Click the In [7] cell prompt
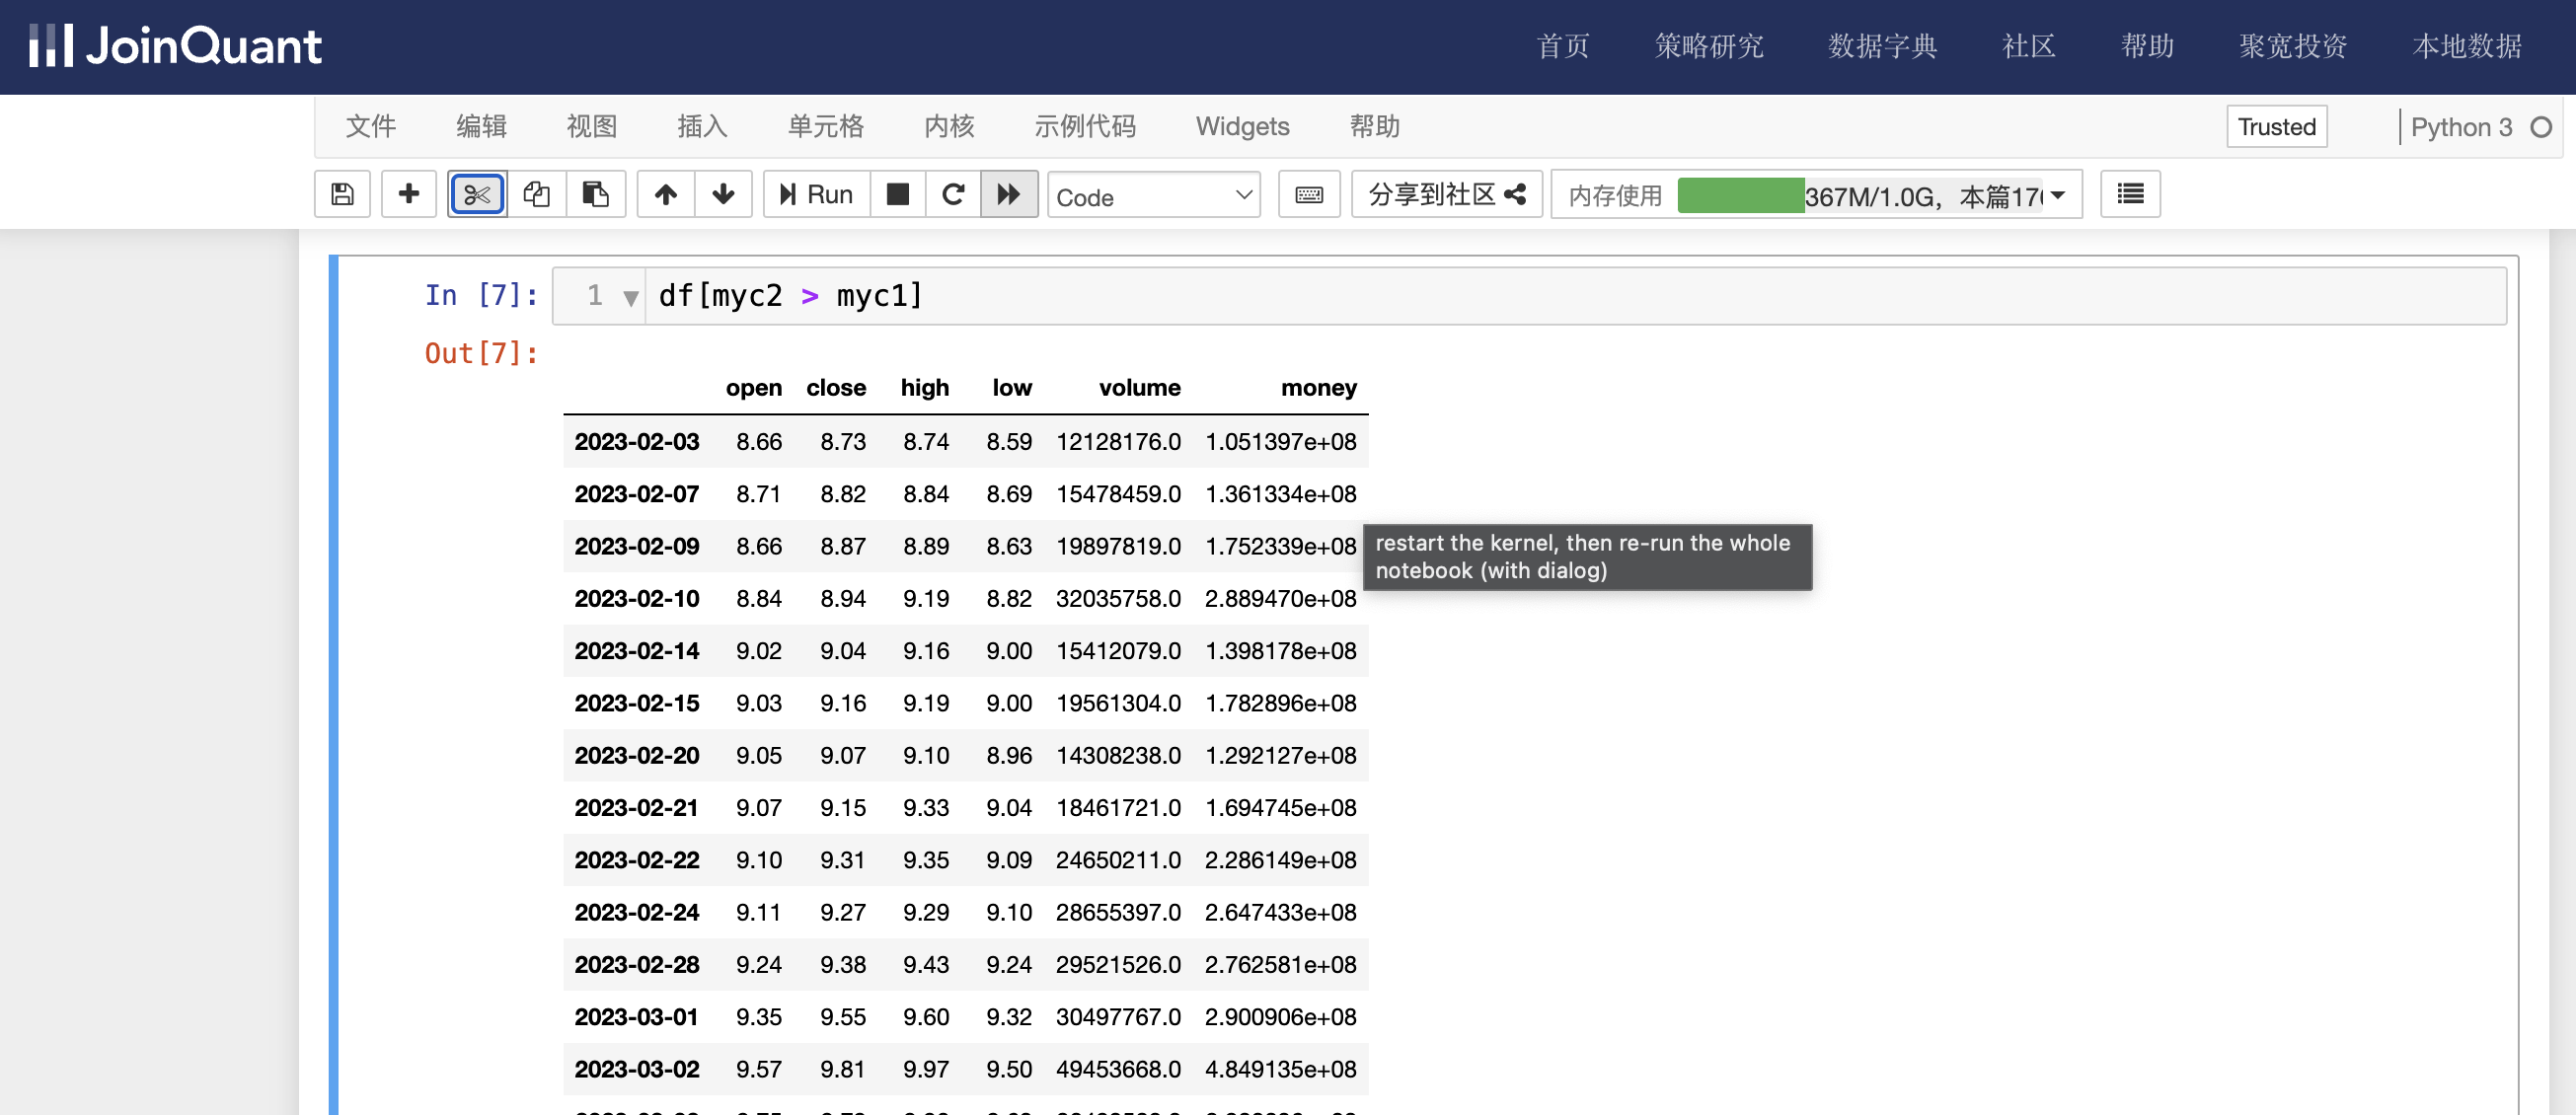The height and width of the screenshot is (1115, 2576). click(481, 295)
